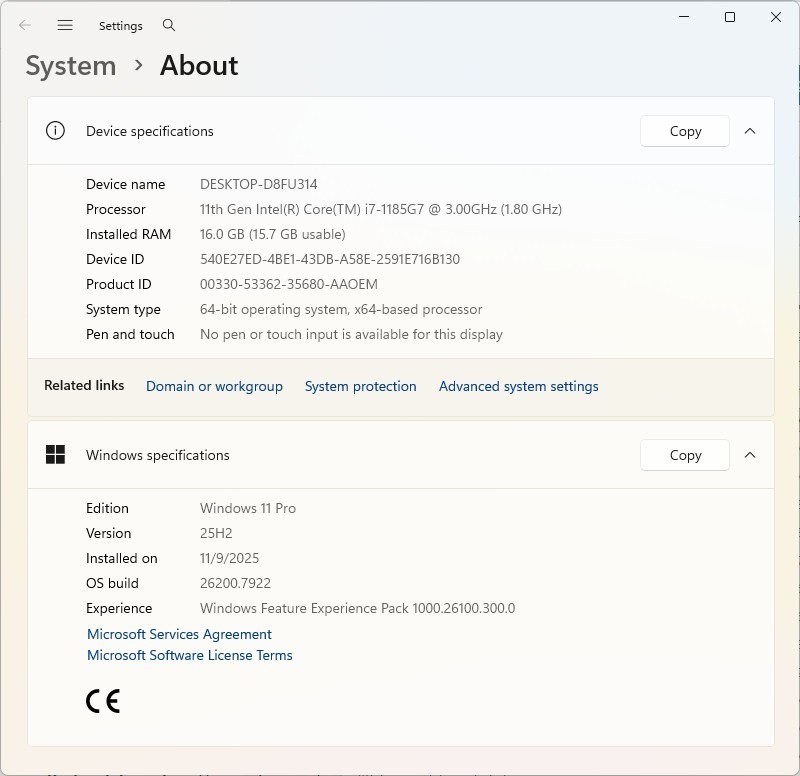Open Domain or workgroup link

coord(214,386)
